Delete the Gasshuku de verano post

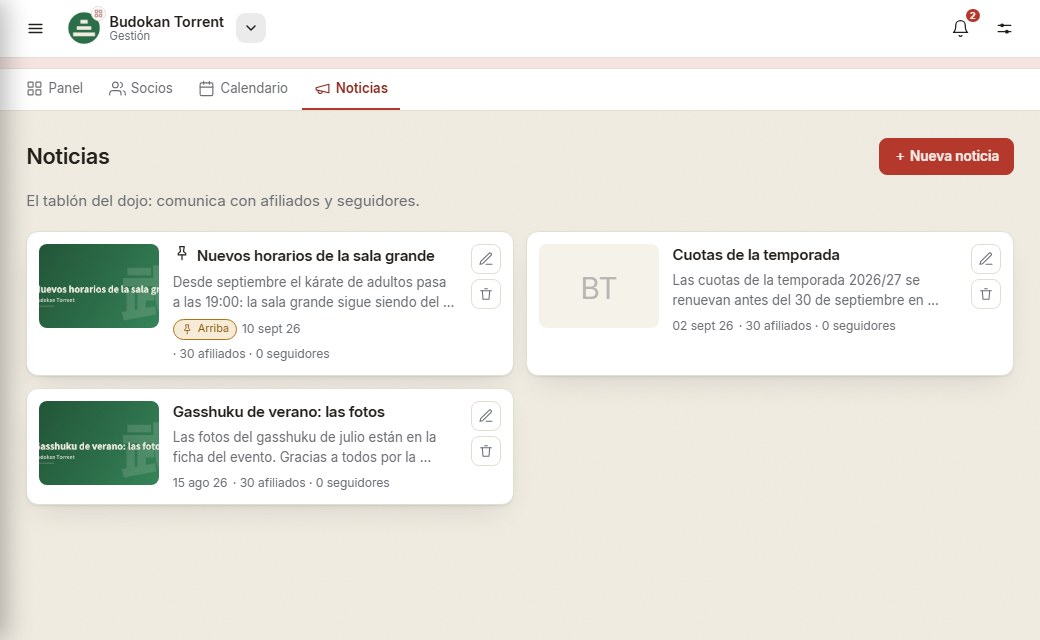(x=486, y=451)
